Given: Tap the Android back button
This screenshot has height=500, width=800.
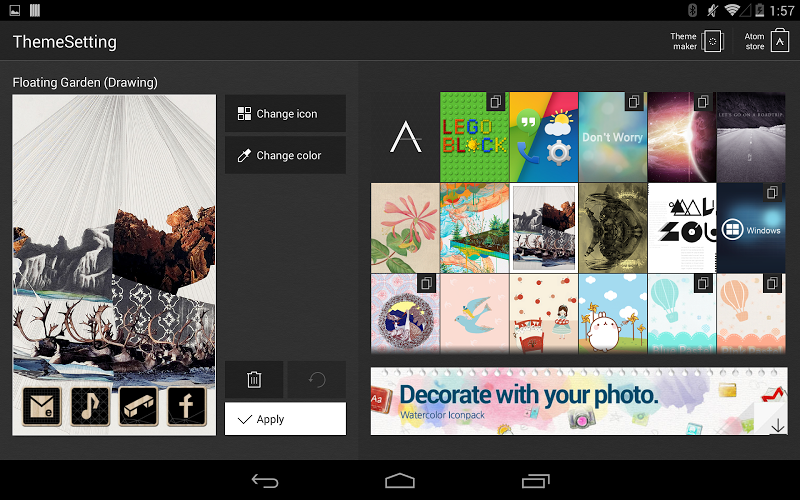Looking at the screenshot, I should tap(265, 481).
